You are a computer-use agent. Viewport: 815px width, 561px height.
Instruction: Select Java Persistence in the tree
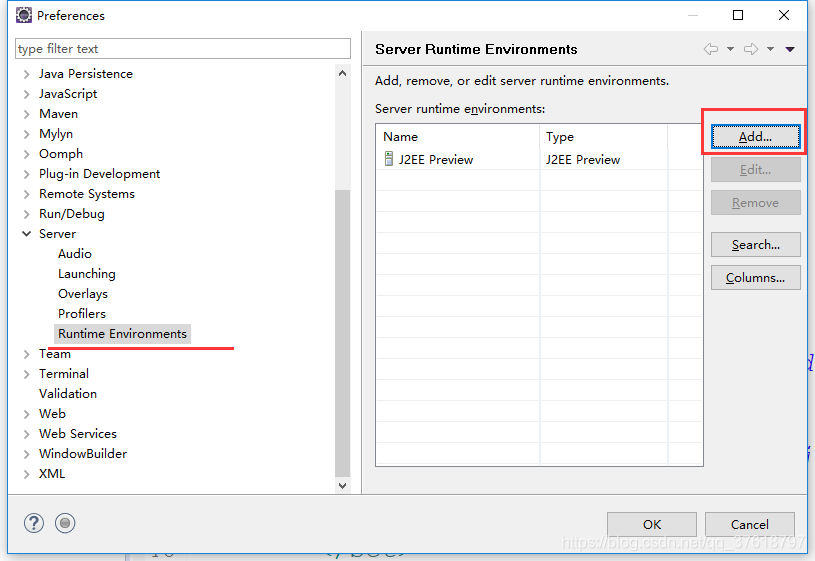(86, 74)
